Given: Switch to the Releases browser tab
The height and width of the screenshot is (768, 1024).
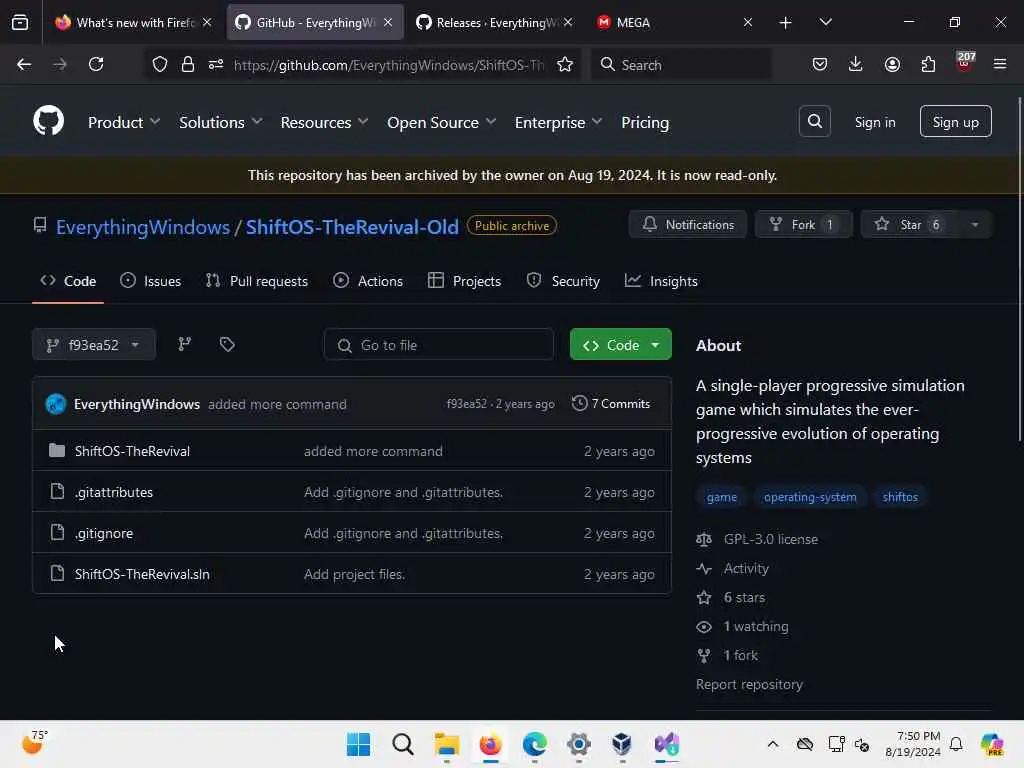Looking at the screenshot, I should pyautogui.click(x=495, y=22).
